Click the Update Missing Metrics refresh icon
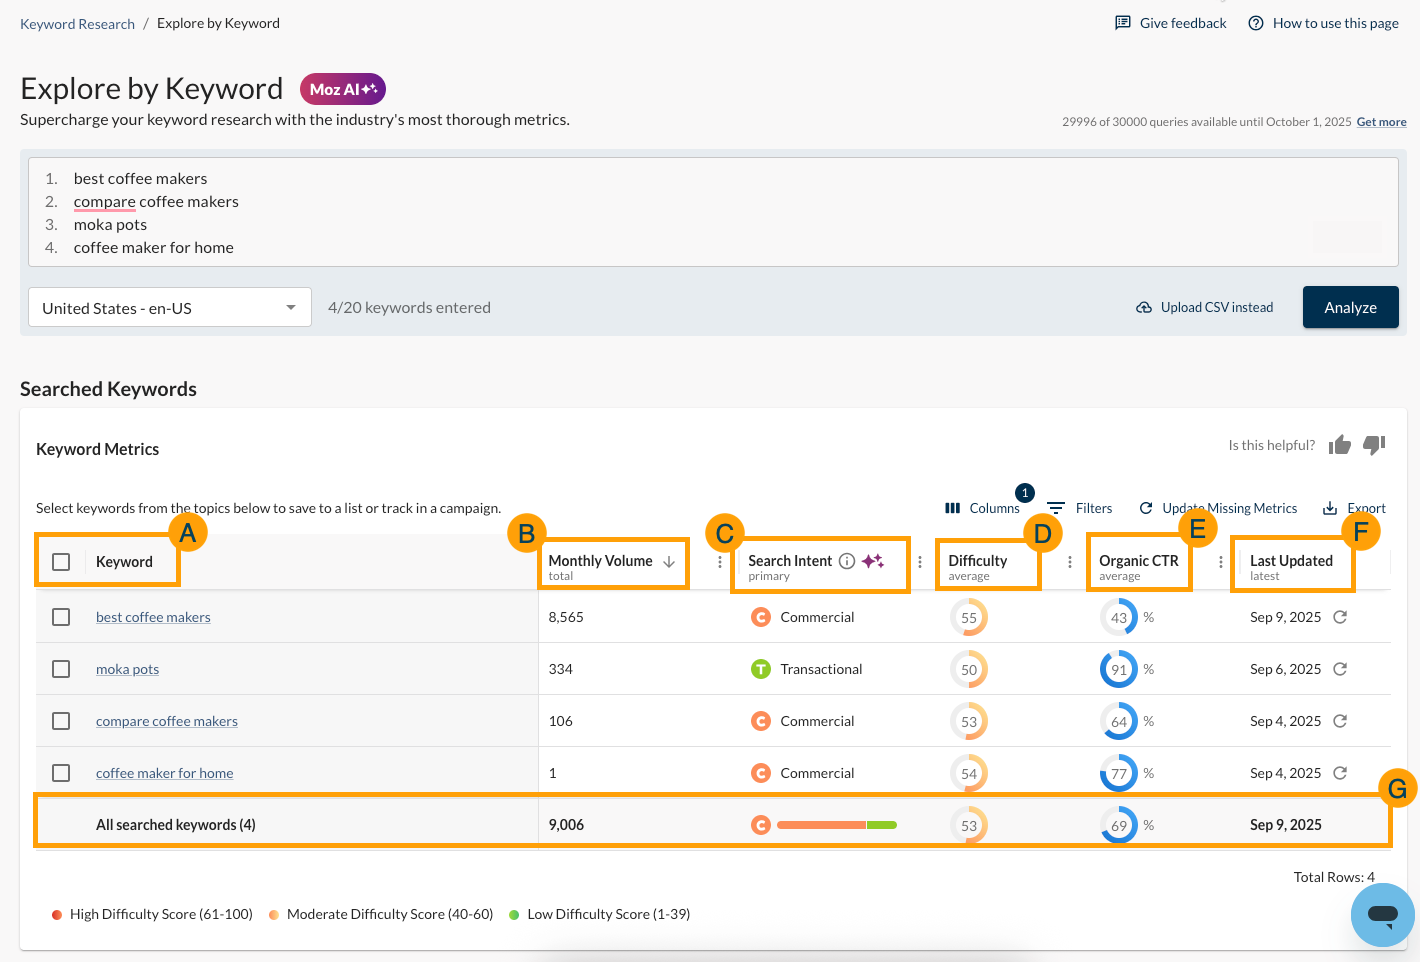 tap(1144, 508)
